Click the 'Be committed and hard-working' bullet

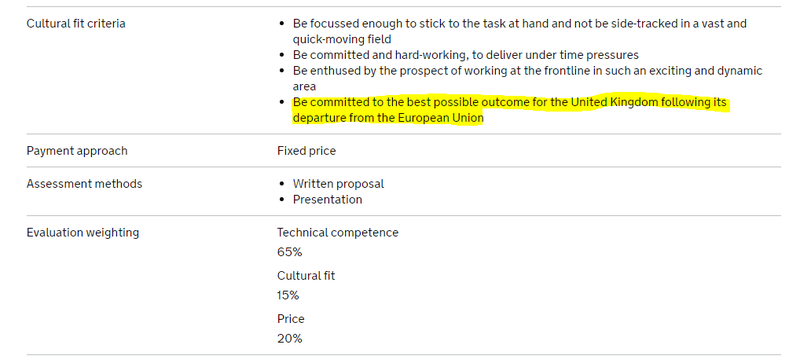(466, 55)
